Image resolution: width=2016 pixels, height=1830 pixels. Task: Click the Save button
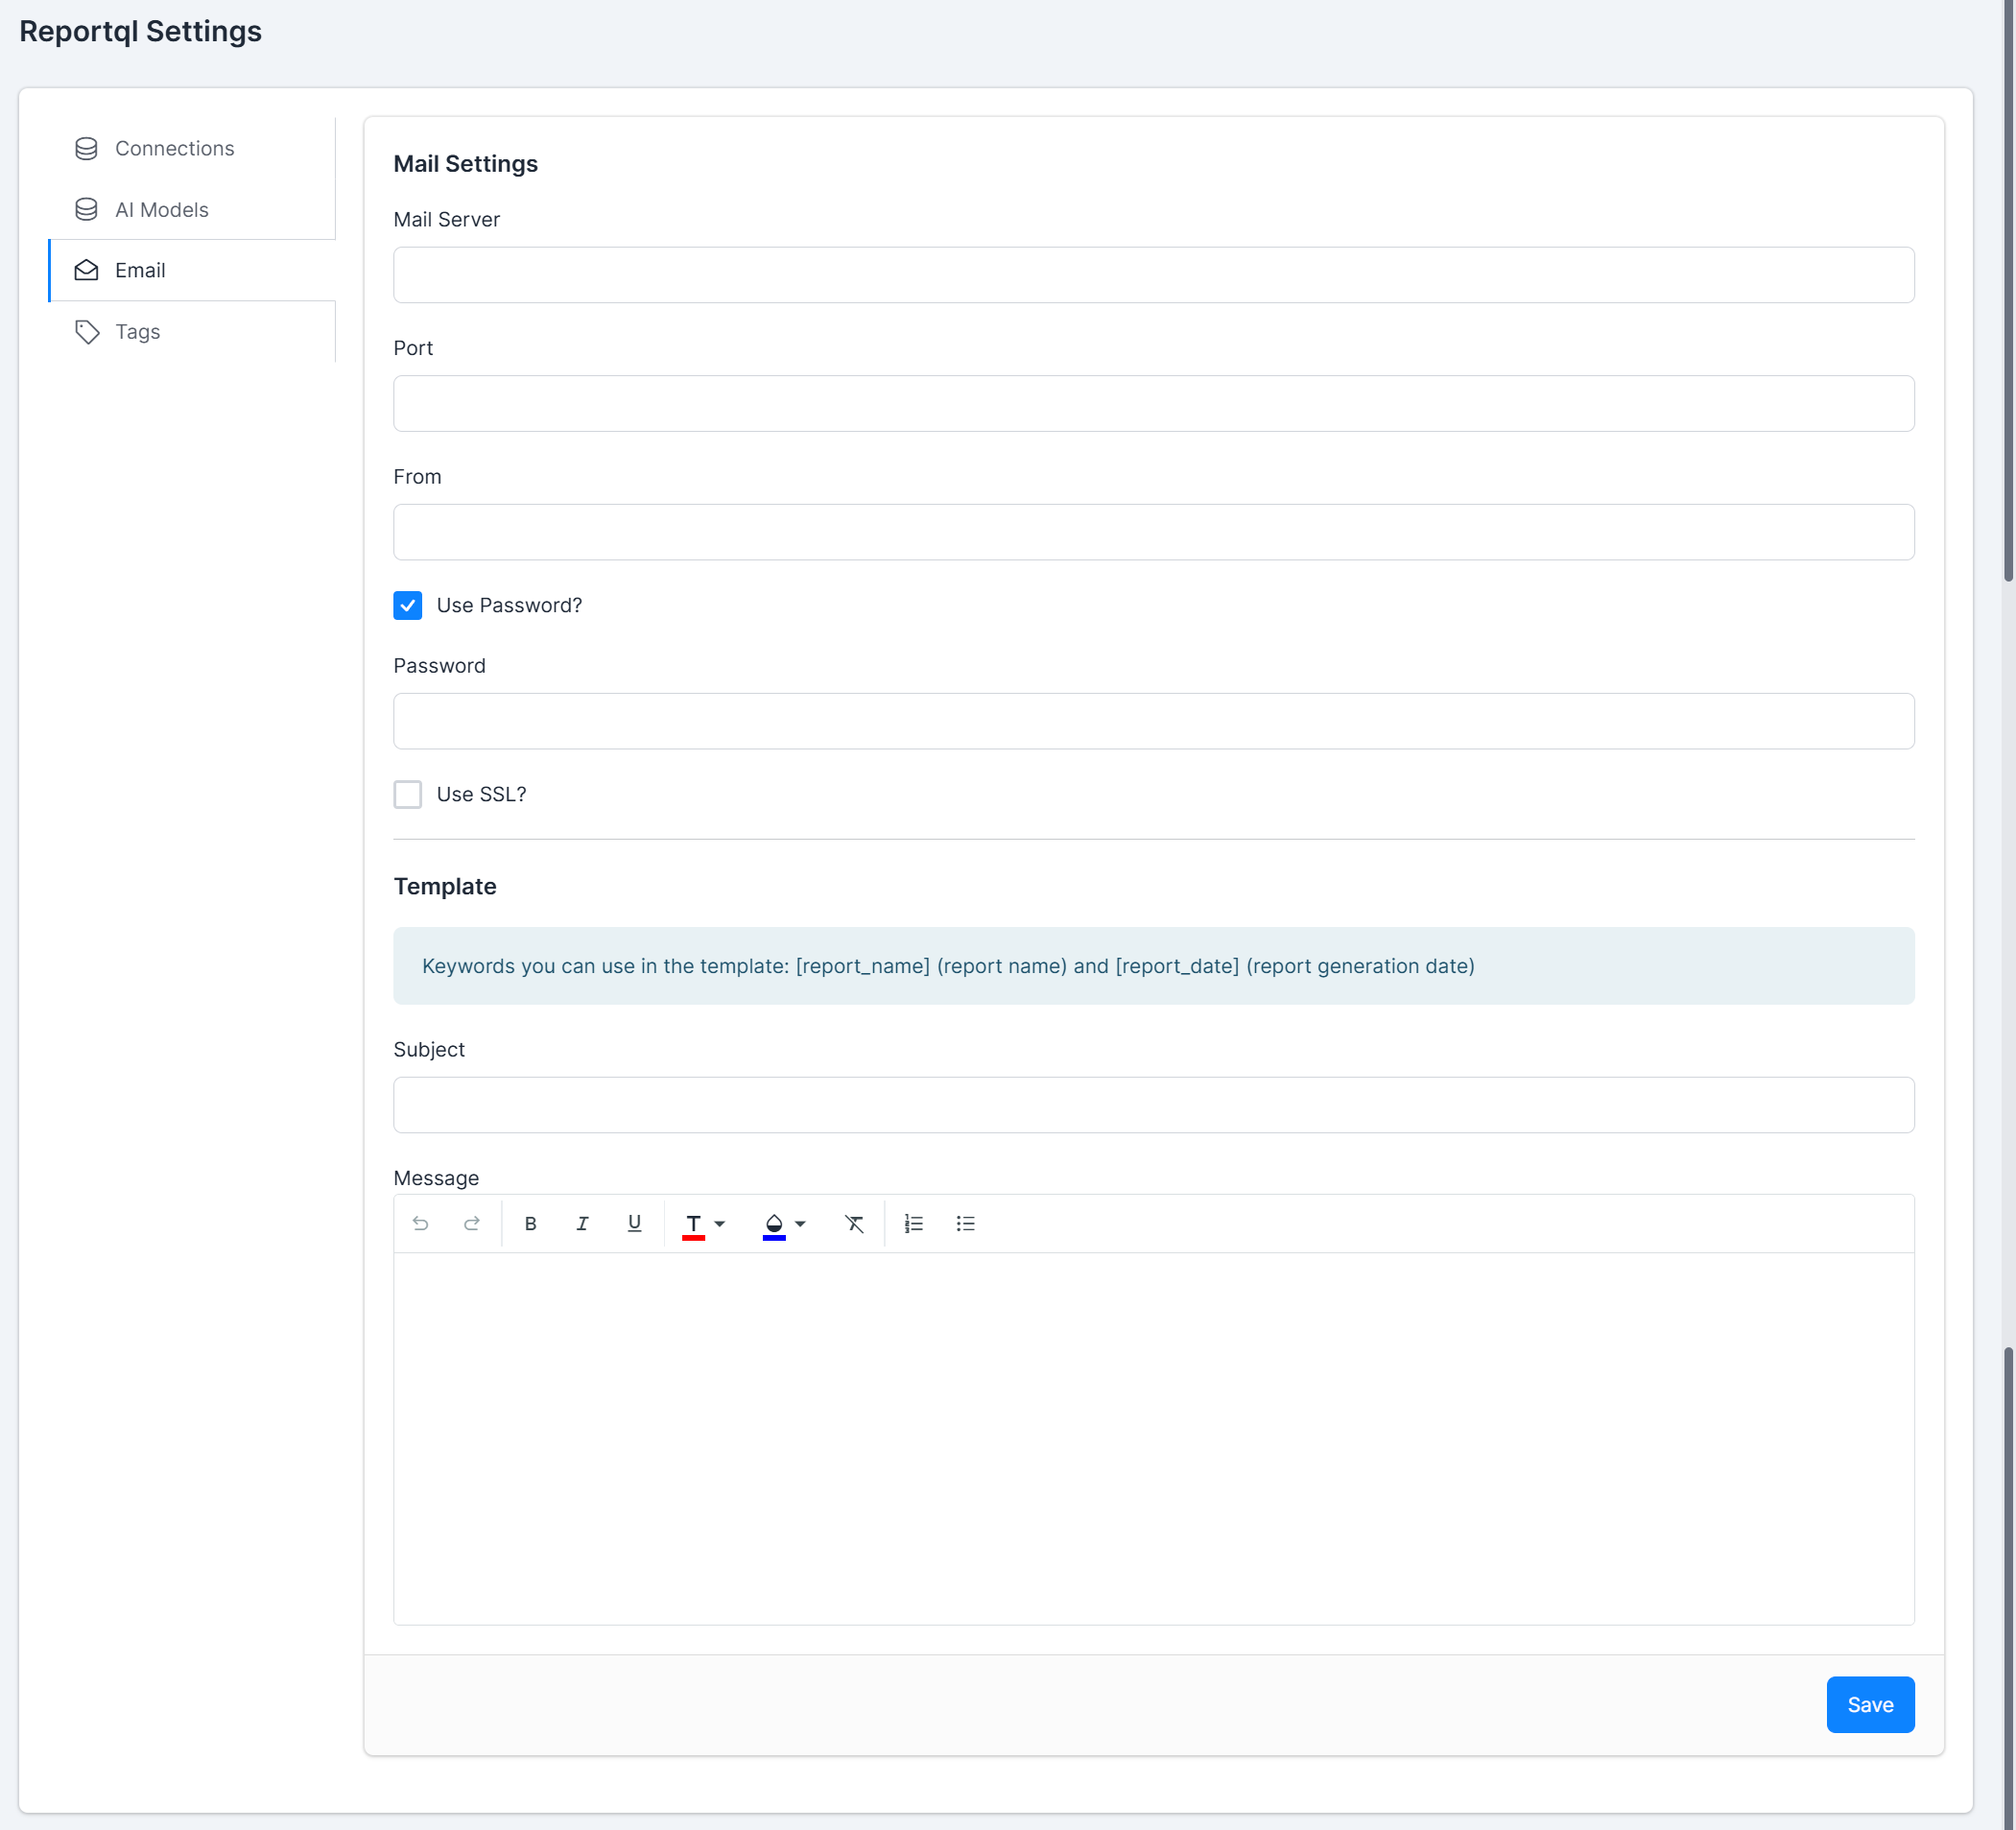(x=1869, y=1704)
